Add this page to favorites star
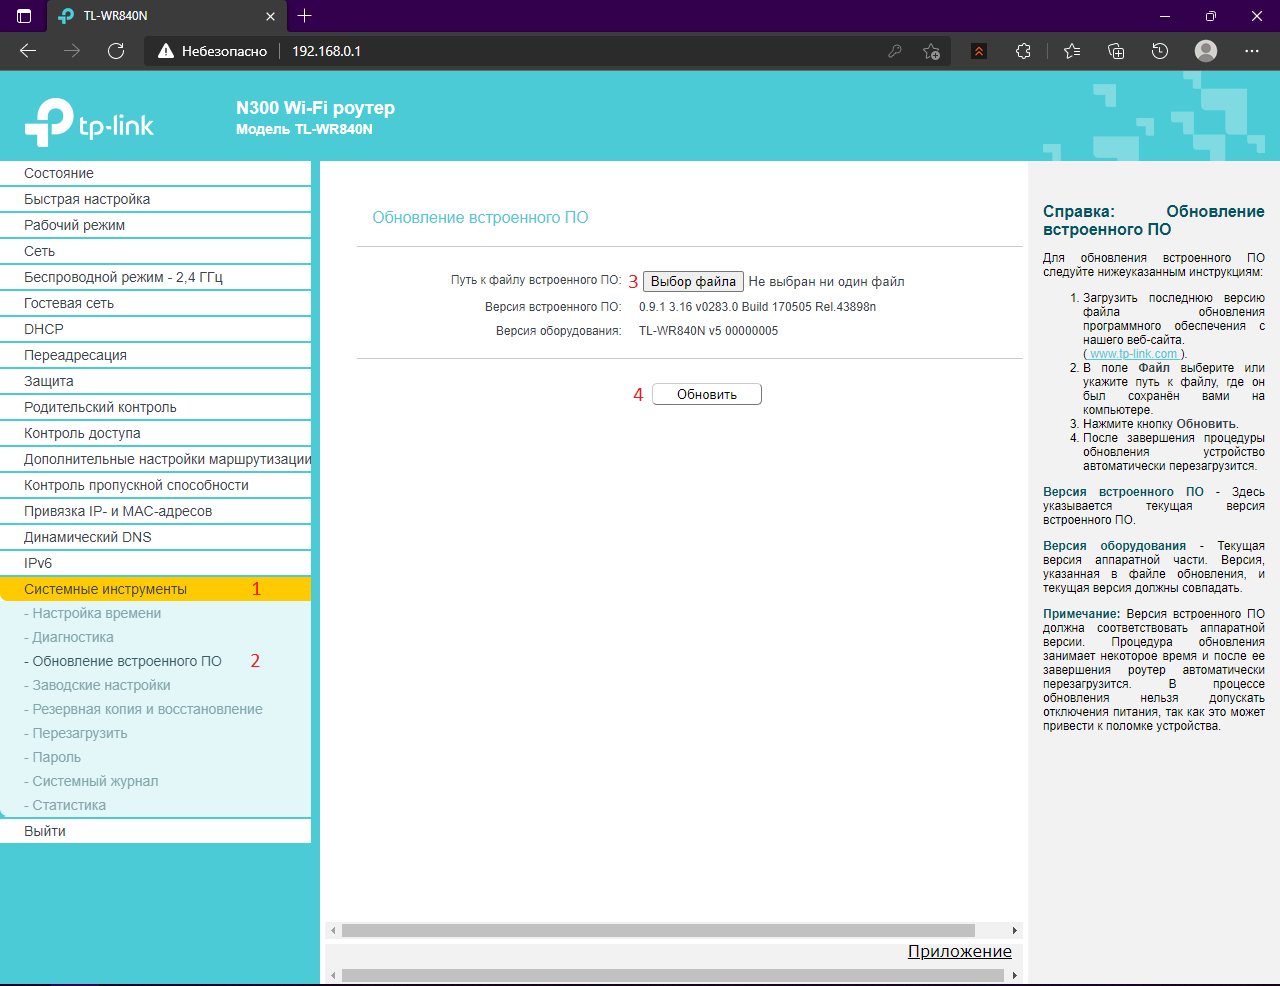1280x986 pixels. tap(931, 51)
